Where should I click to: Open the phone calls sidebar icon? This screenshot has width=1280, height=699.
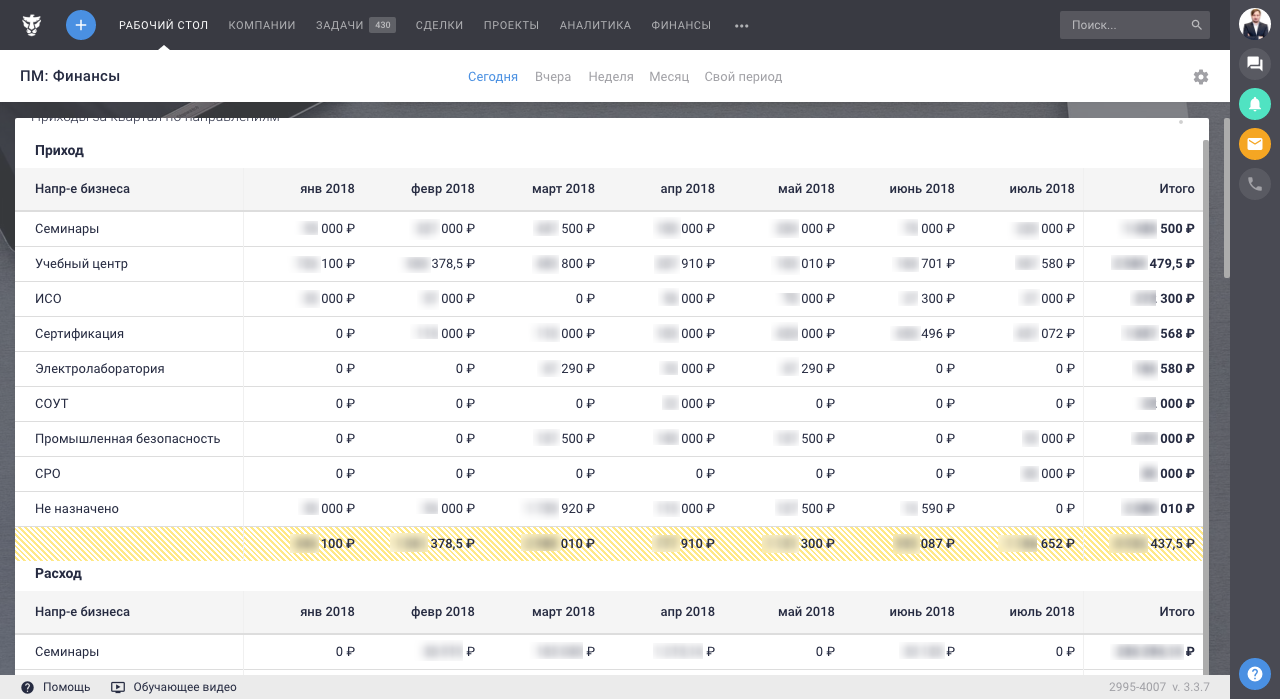[x=1255, y=184]
